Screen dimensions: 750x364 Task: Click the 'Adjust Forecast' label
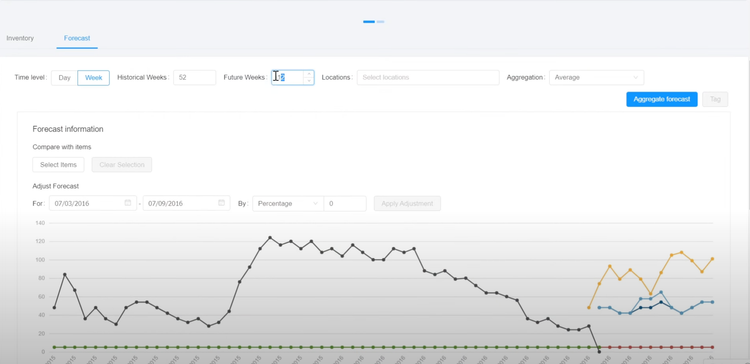(55, 186)
